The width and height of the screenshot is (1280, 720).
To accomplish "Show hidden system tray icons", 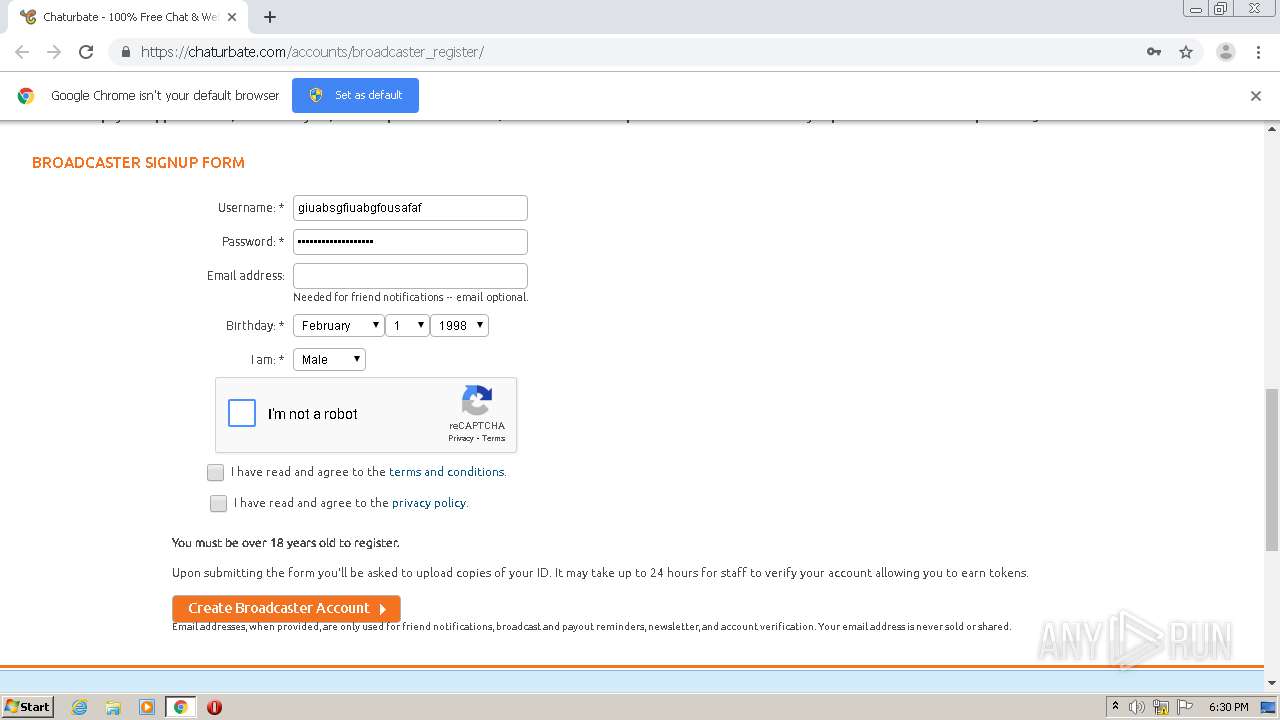I will (1115, 707).
